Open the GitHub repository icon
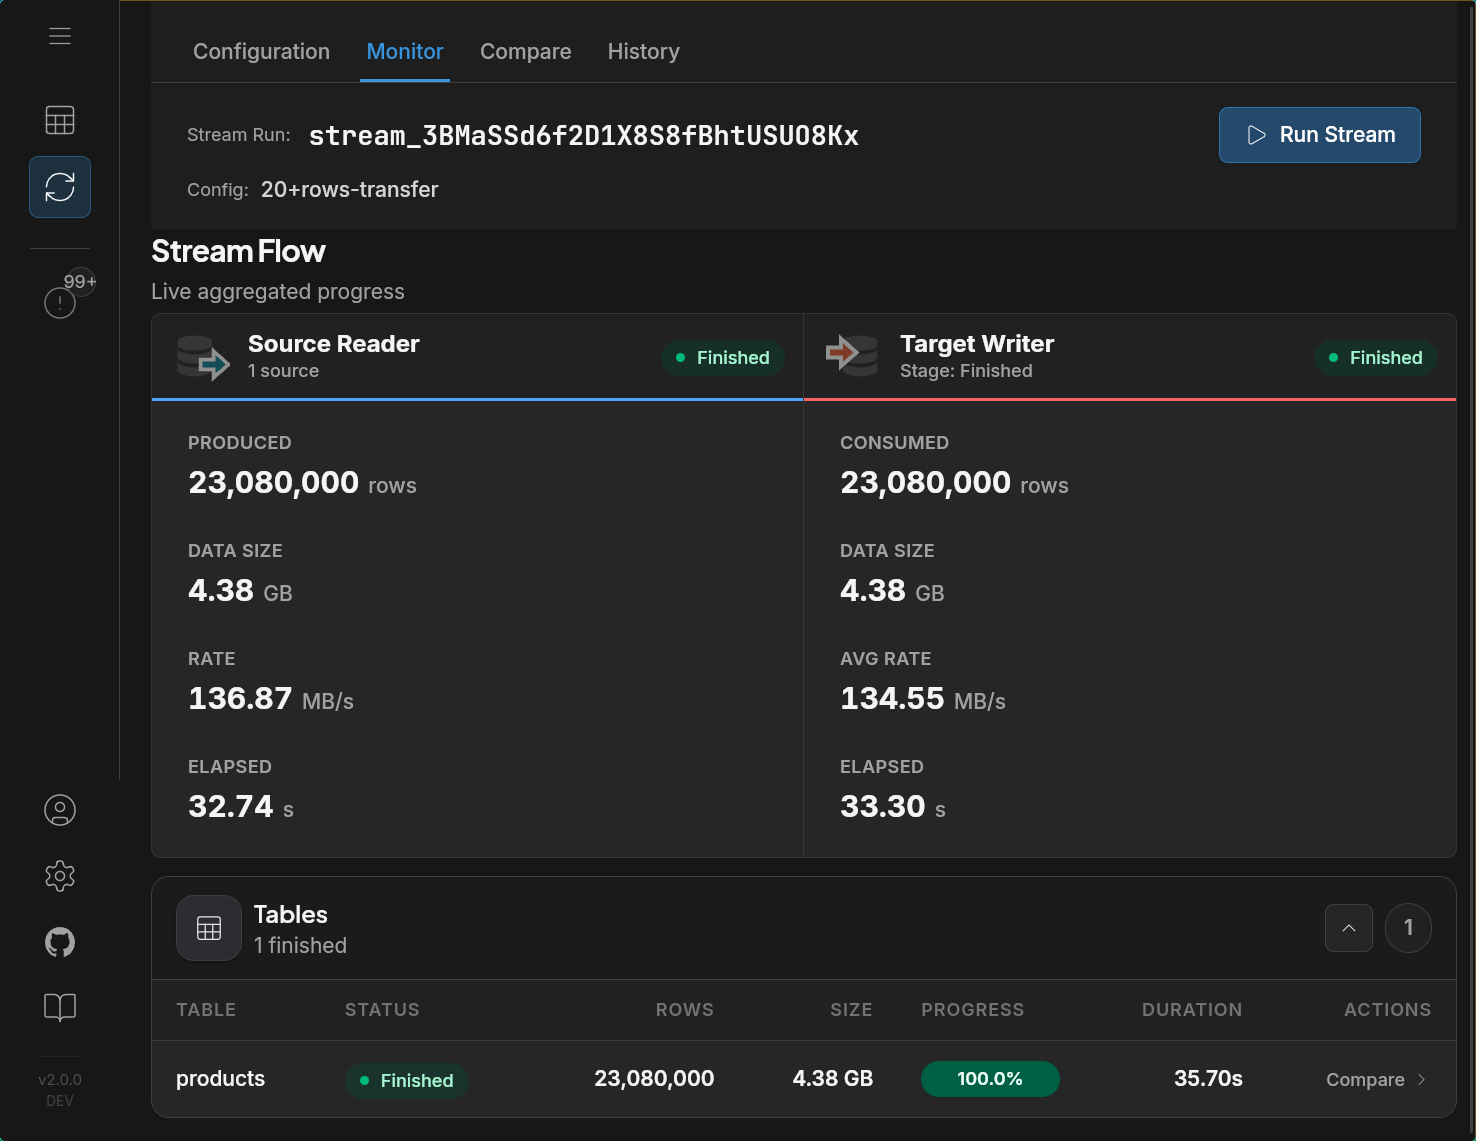The width and height of the screenshot is (1476, 1141). [x=60, y=942]
